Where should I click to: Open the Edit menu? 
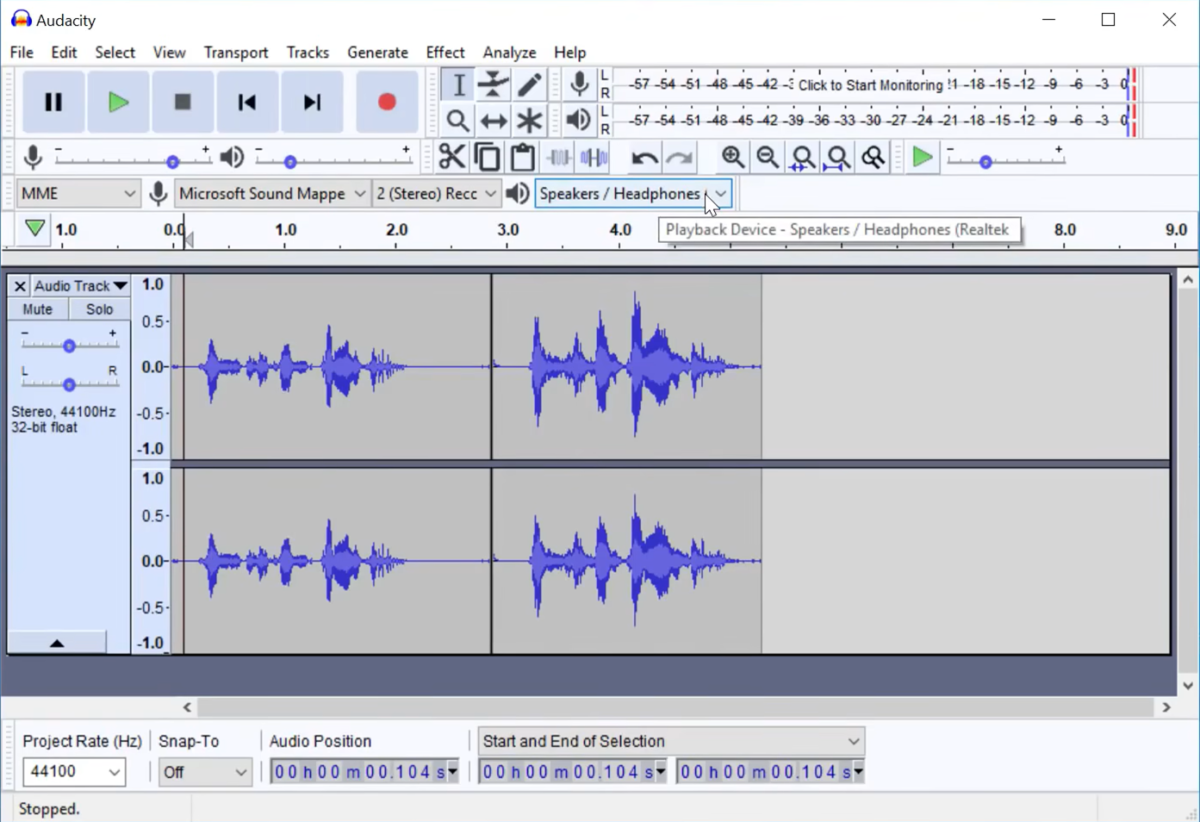pyautogui.click(x=64, y=52)
